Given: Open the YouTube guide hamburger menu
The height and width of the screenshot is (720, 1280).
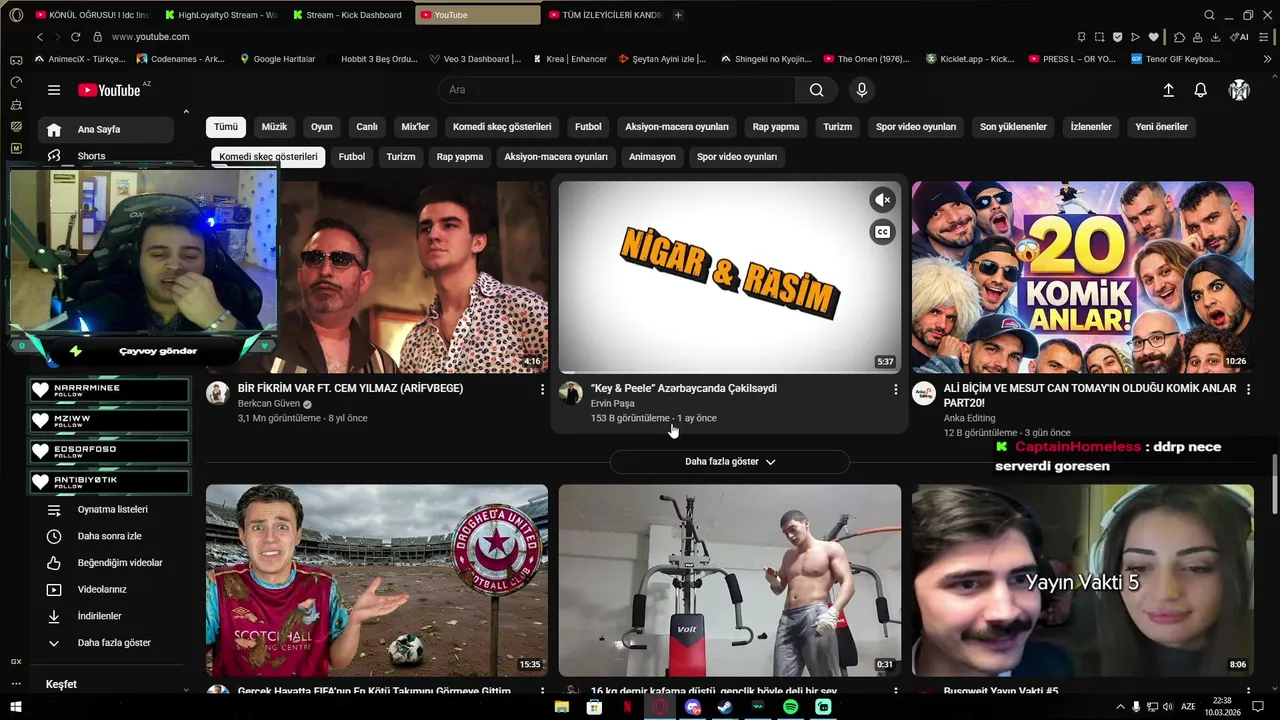Looking at the screenshot, I should pos(54,90).
